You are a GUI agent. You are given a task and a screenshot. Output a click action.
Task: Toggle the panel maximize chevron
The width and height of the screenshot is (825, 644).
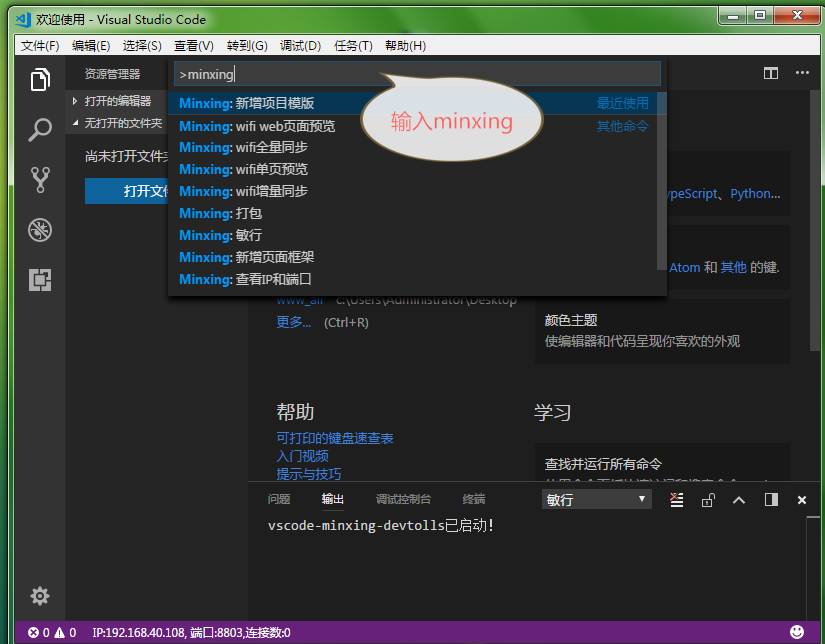(x=738, y=500)
